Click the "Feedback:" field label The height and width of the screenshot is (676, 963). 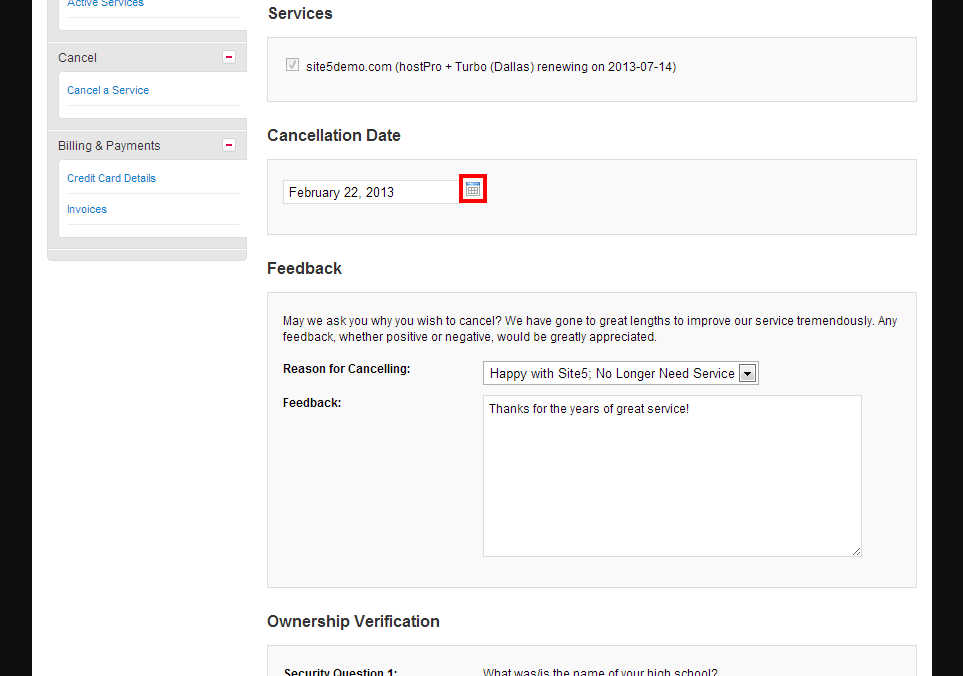pos(312,403)
